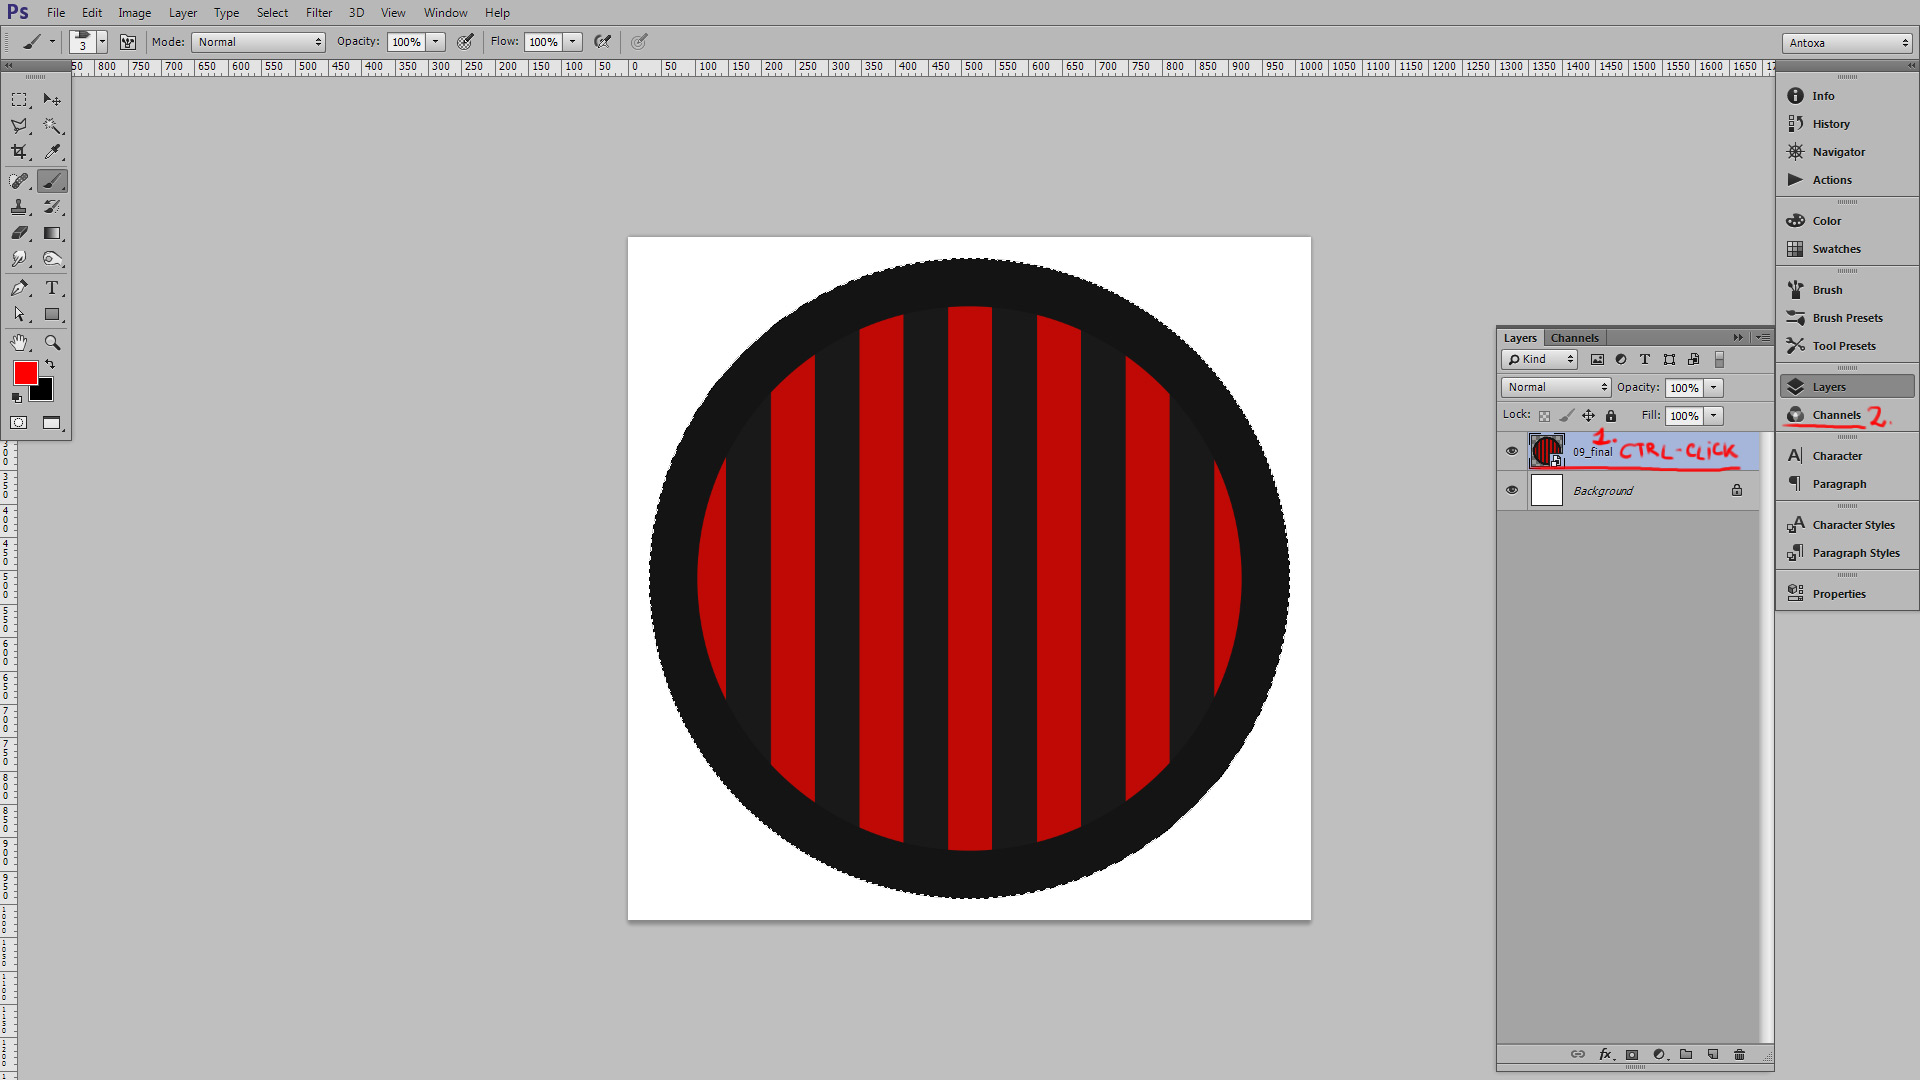1920x1080 pixels.
Task: Expand the Antoxa workspace dropdown
Action: click(1847, 43)
